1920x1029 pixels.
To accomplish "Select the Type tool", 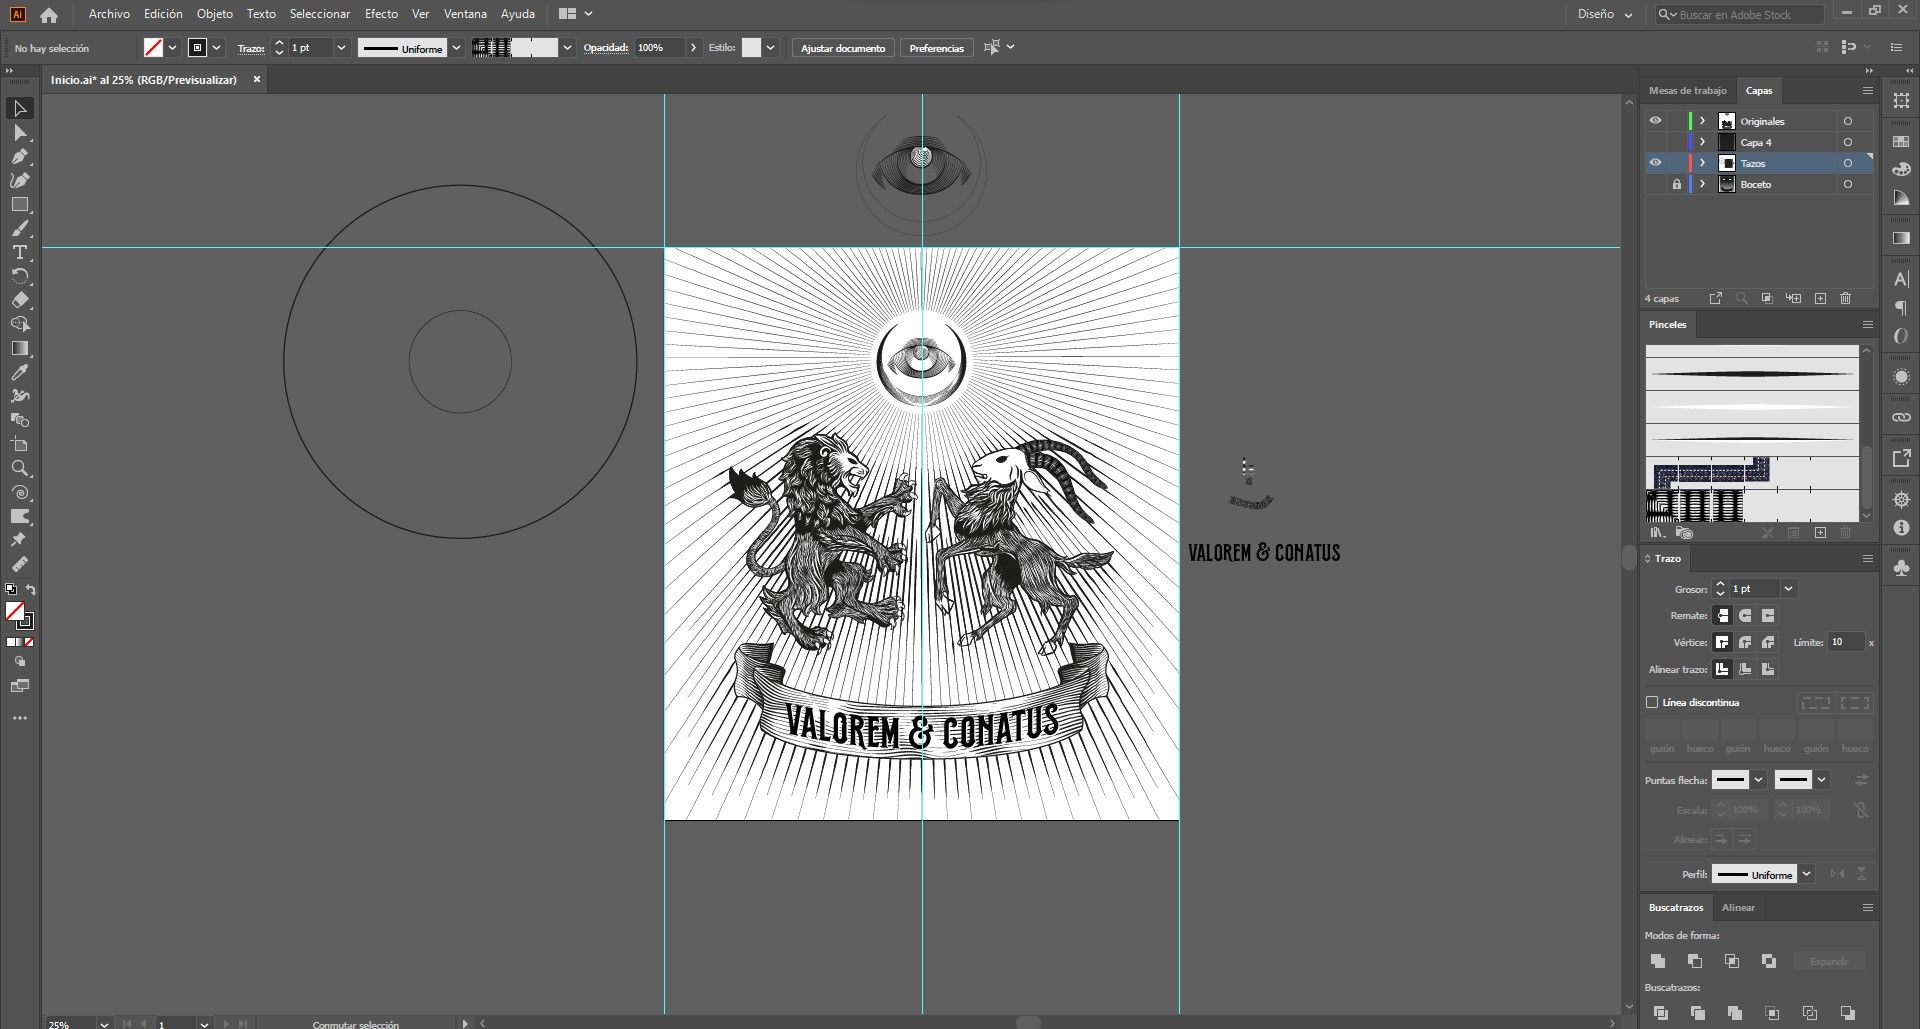I will coord(20,252).
